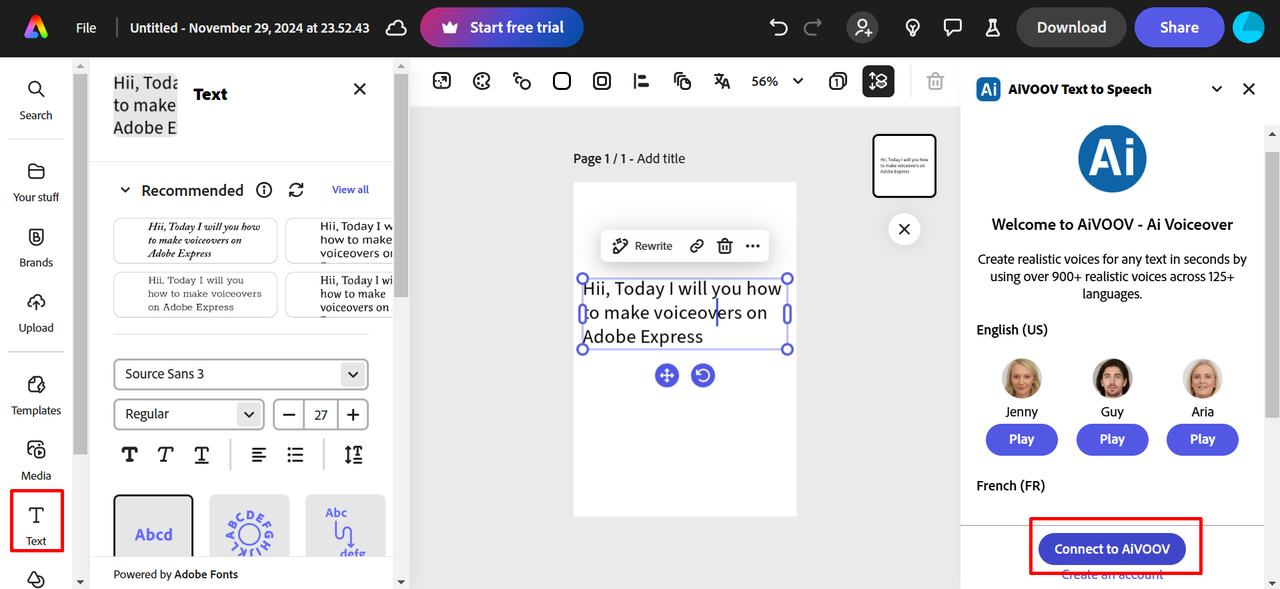
Task: Apply bold text formatting
Action: (130, 455)
